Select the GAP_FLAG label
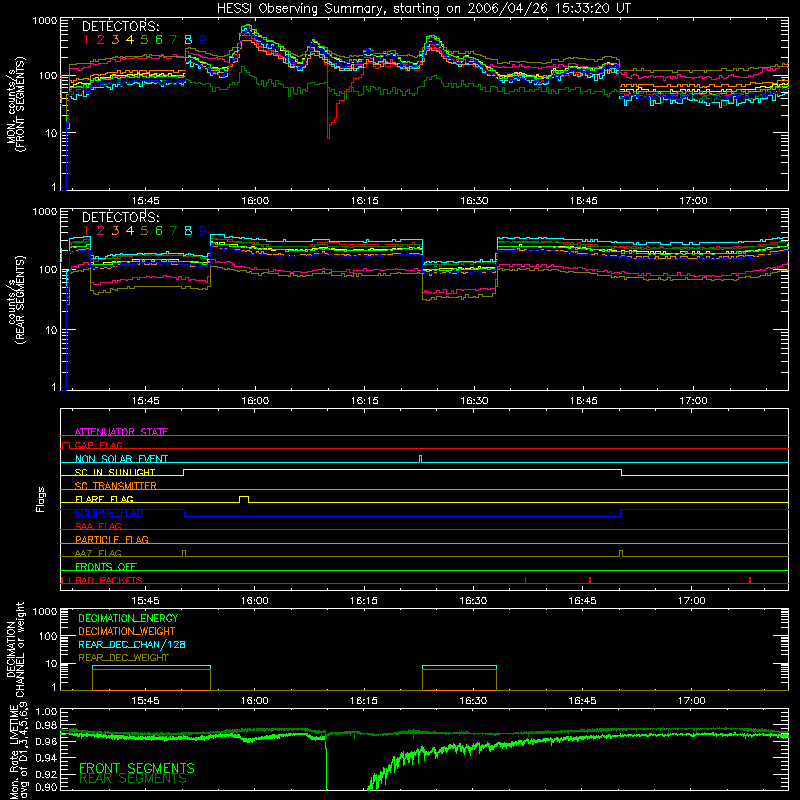The width and height of the screenshot is (800, 800). coord(98,445)
